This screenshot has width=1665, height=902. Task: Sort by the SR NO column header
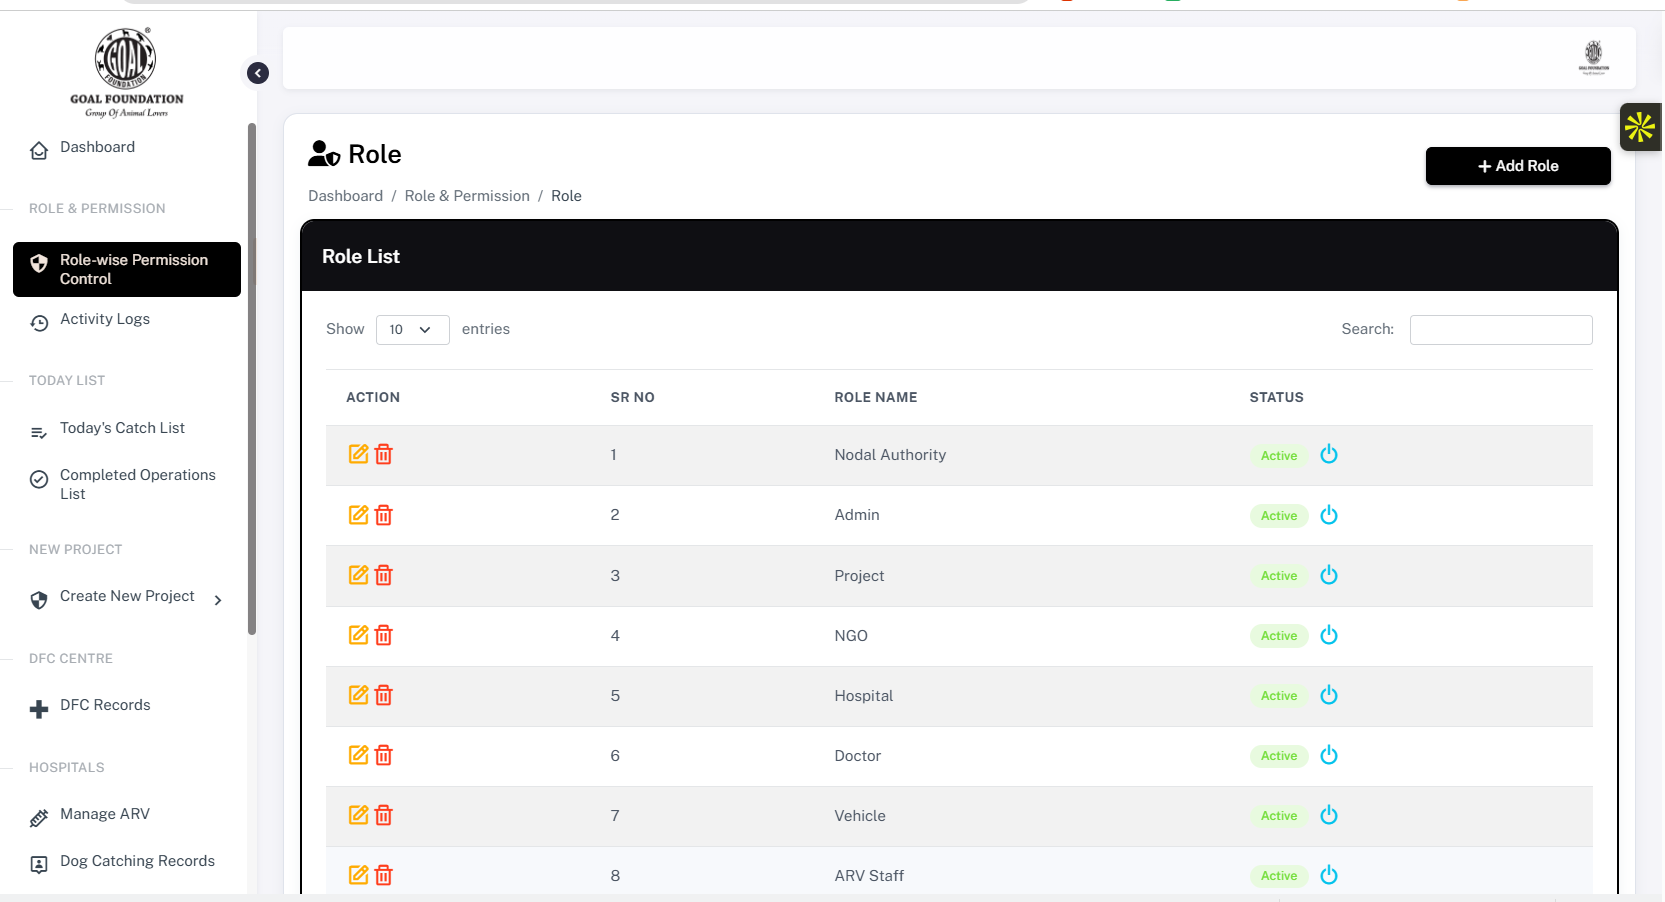click(x=632, y=397)
